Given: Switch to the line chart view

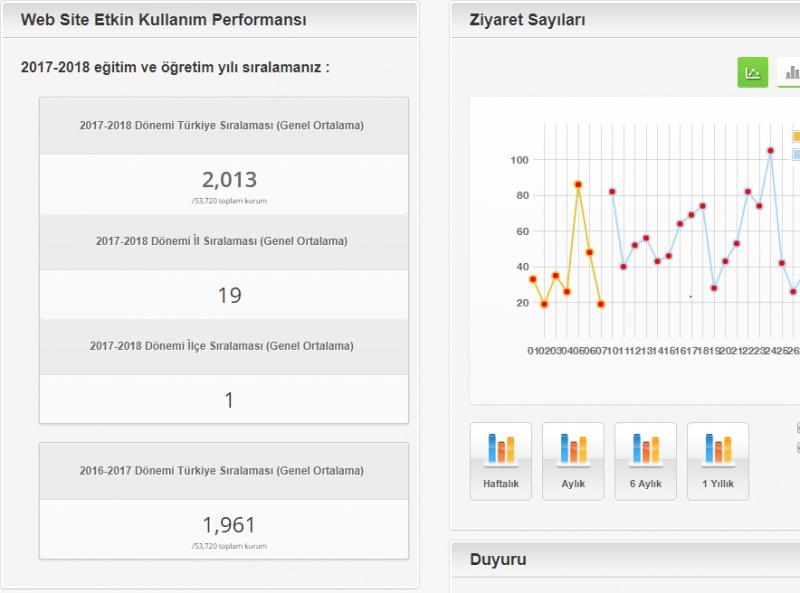Looking at the screenshot, I should pos(752,72).
